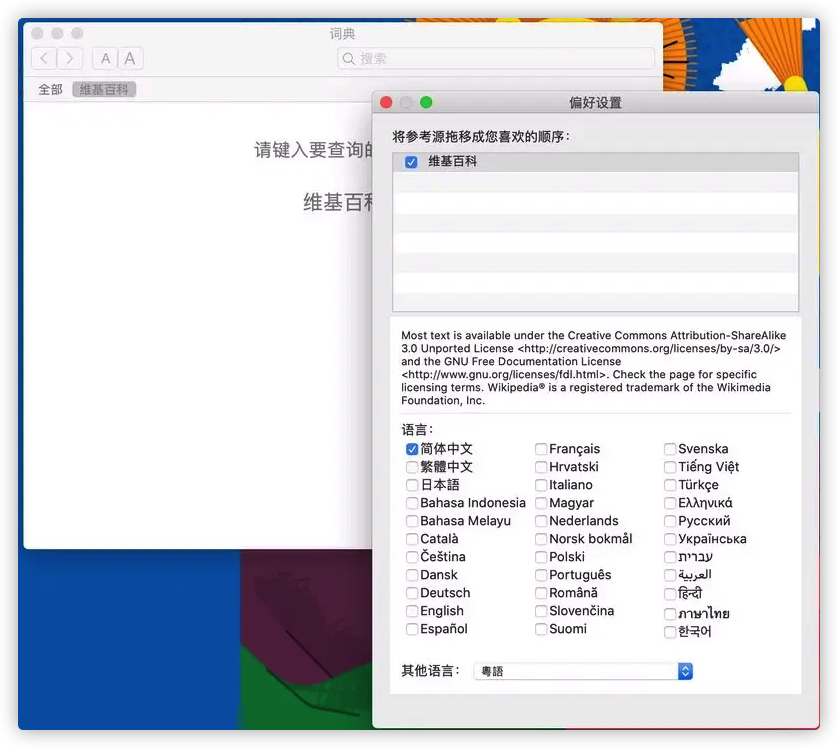Select 维基百科 row in source list
The width and height of the screenshot is (838, 748).
tap(595, 162)
